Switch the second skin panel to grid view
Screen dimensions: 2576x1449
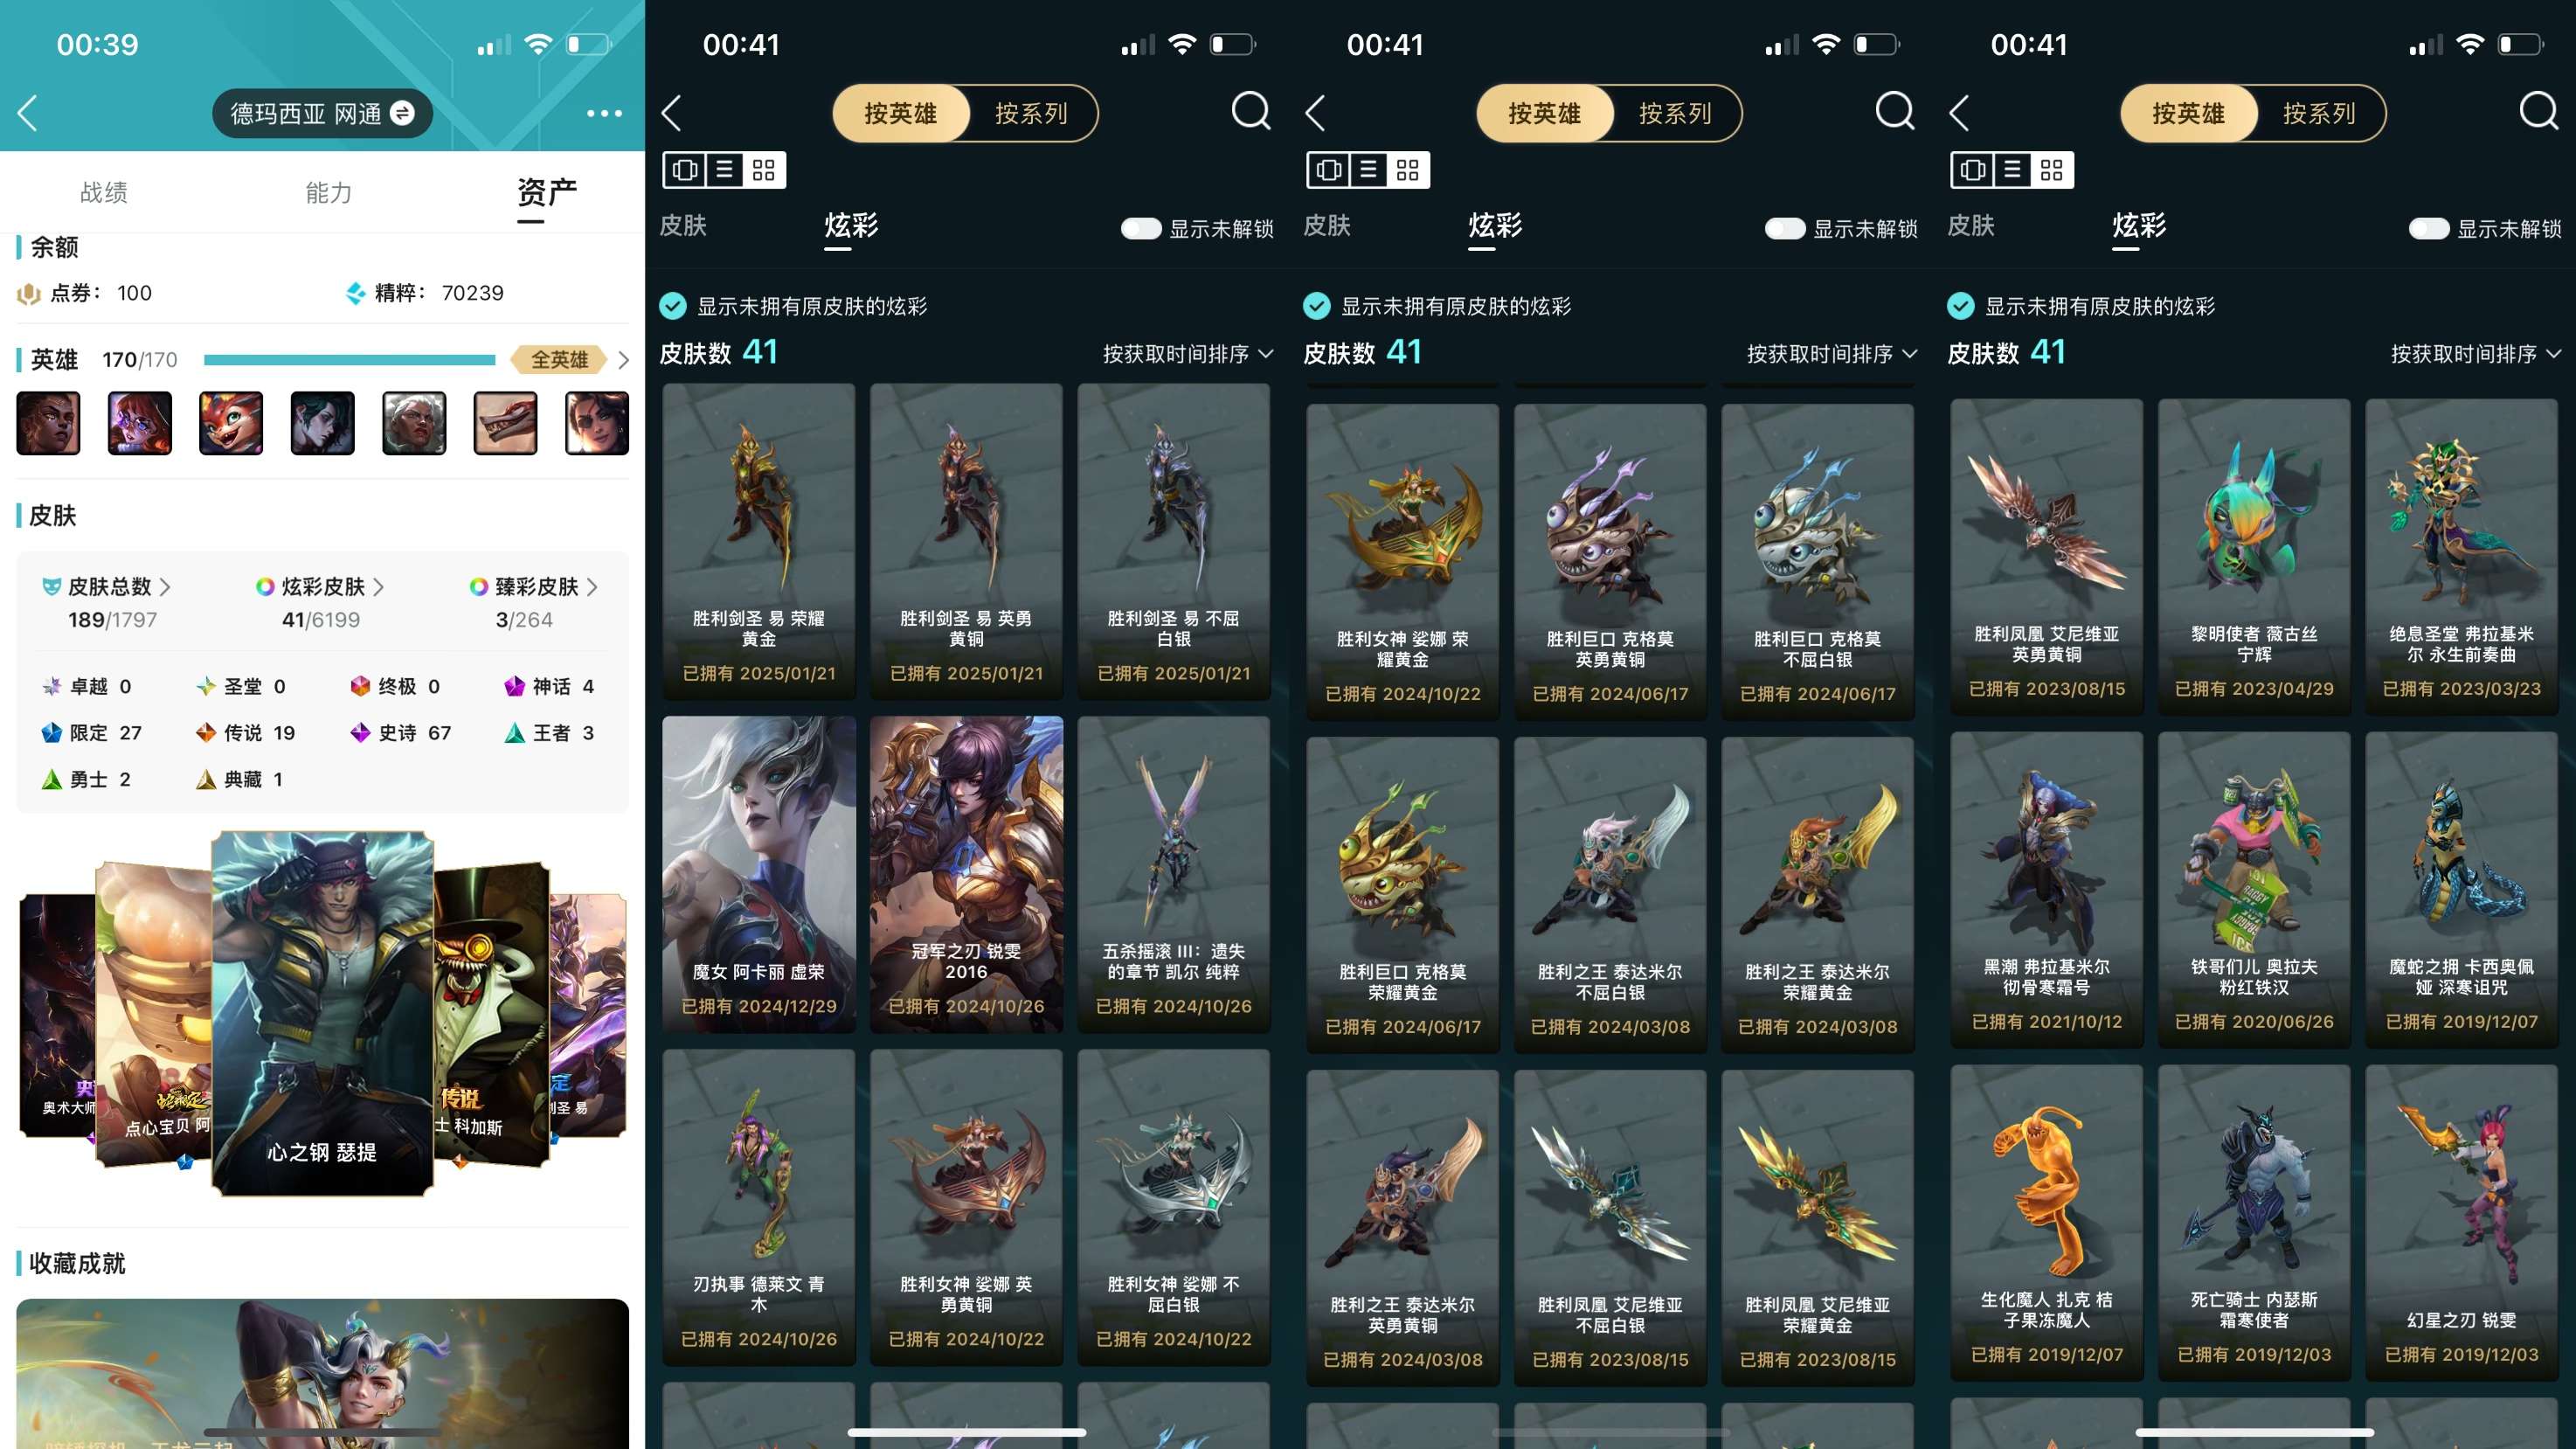click(1408, 170)
